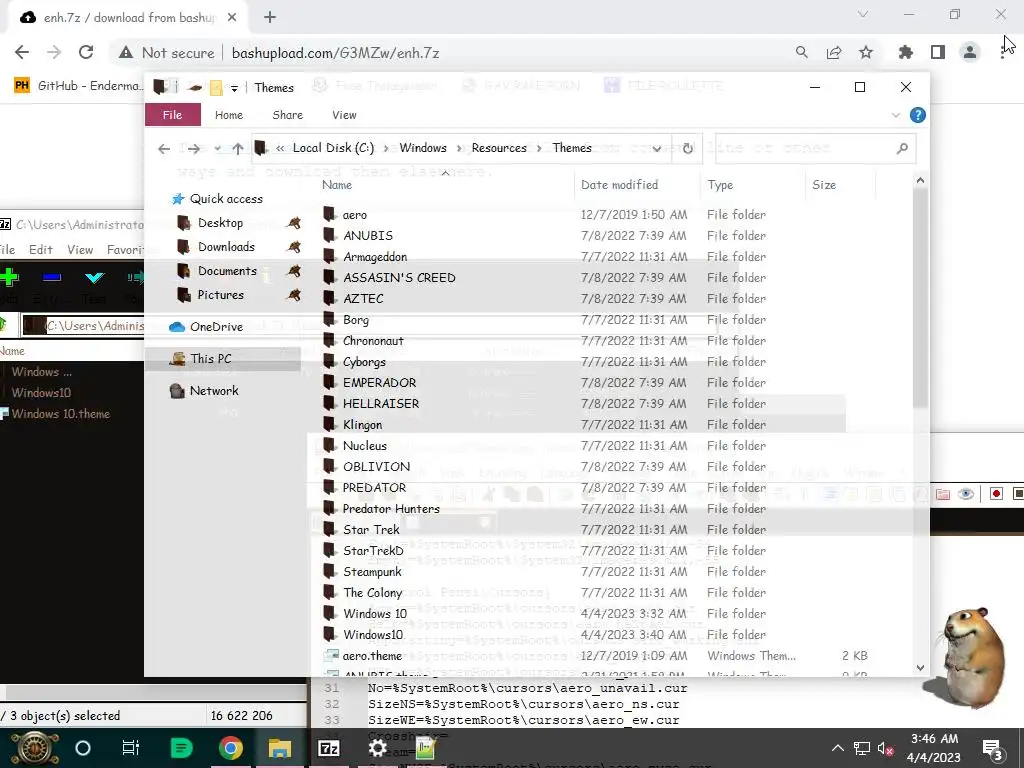The width and height of the screenshot is (1024, 768).
Task: Open Chrome profile avatar
Action: click(x=970, y=52)
